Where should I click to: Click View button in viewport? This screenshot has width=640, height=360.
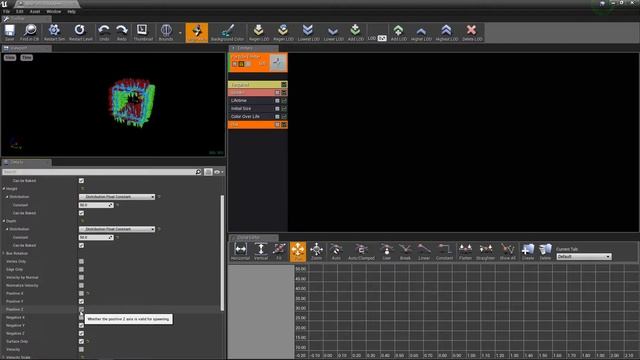(10, 58)
